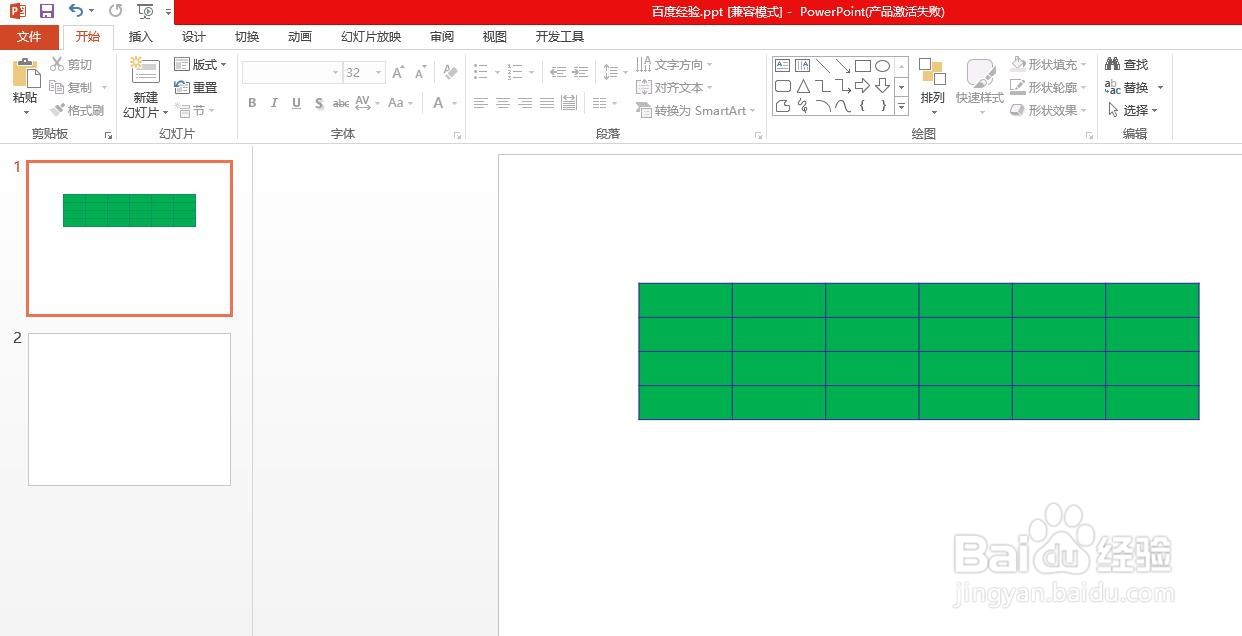Open the 文件 (File) menu
Image resolution: width=1242 pixels, height=636 pixels.
[x=29, y=37]
